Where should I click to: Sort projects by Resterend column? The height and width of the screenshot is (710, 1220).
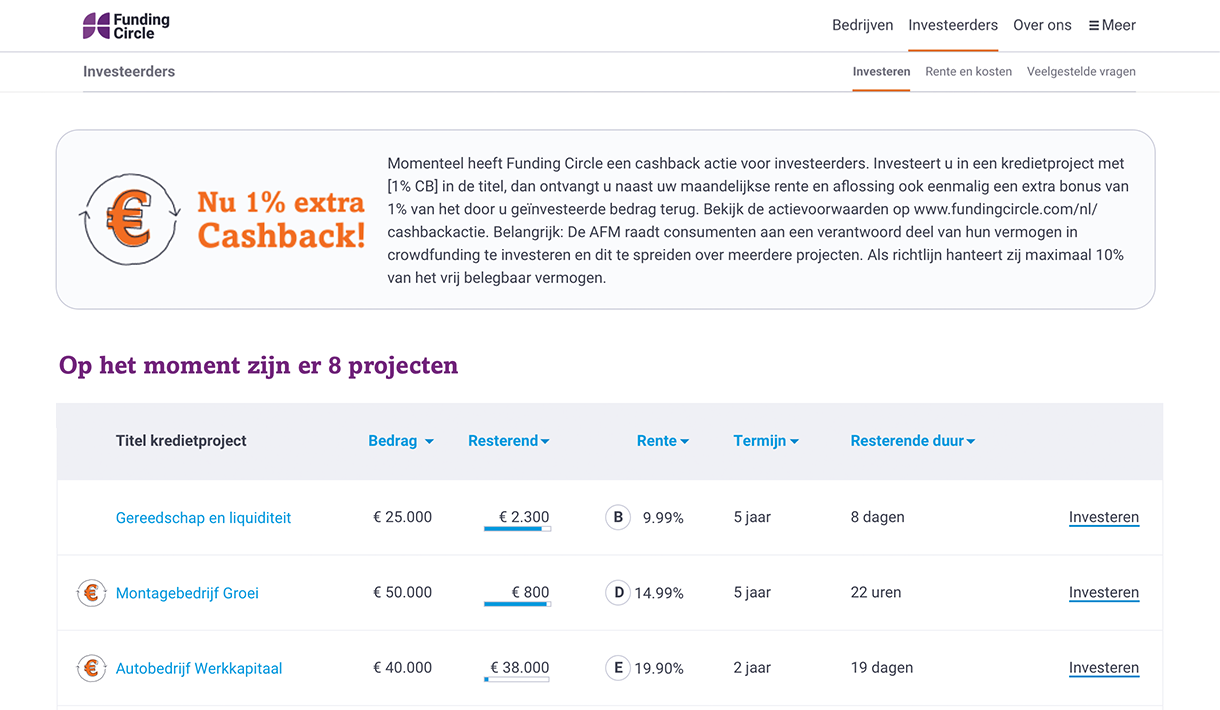tap(508, 441)
